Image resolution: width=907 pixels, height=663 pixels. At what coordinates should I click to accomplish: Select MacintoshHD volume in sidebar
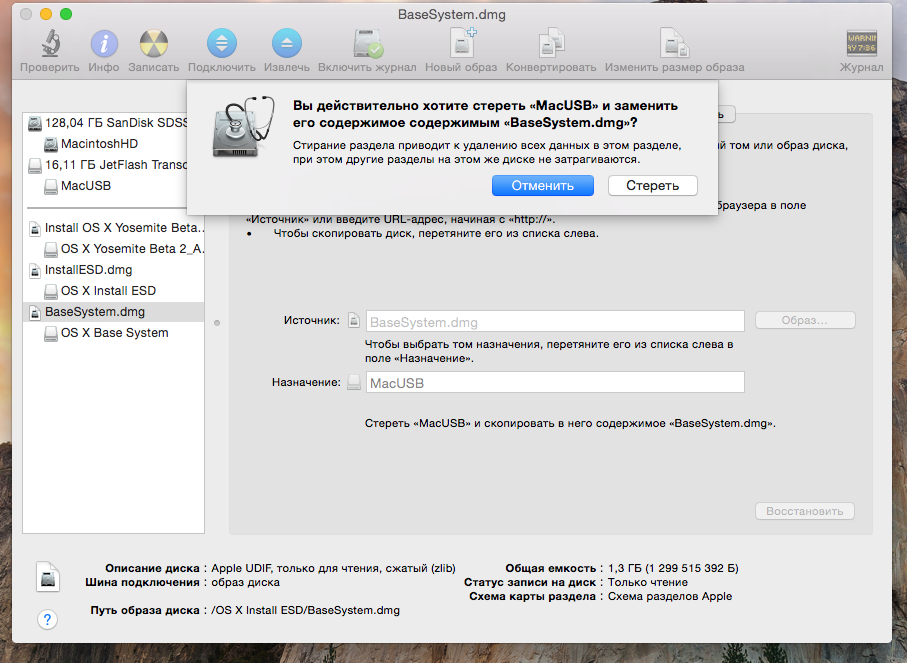[99, 144]
